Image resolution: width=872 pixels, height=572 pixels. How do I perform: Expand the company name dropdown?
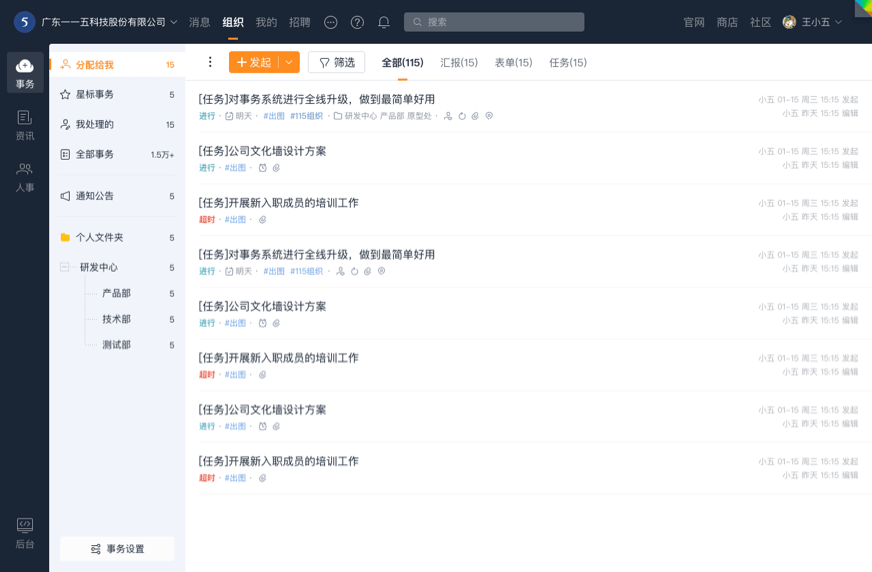coord(174,22)
